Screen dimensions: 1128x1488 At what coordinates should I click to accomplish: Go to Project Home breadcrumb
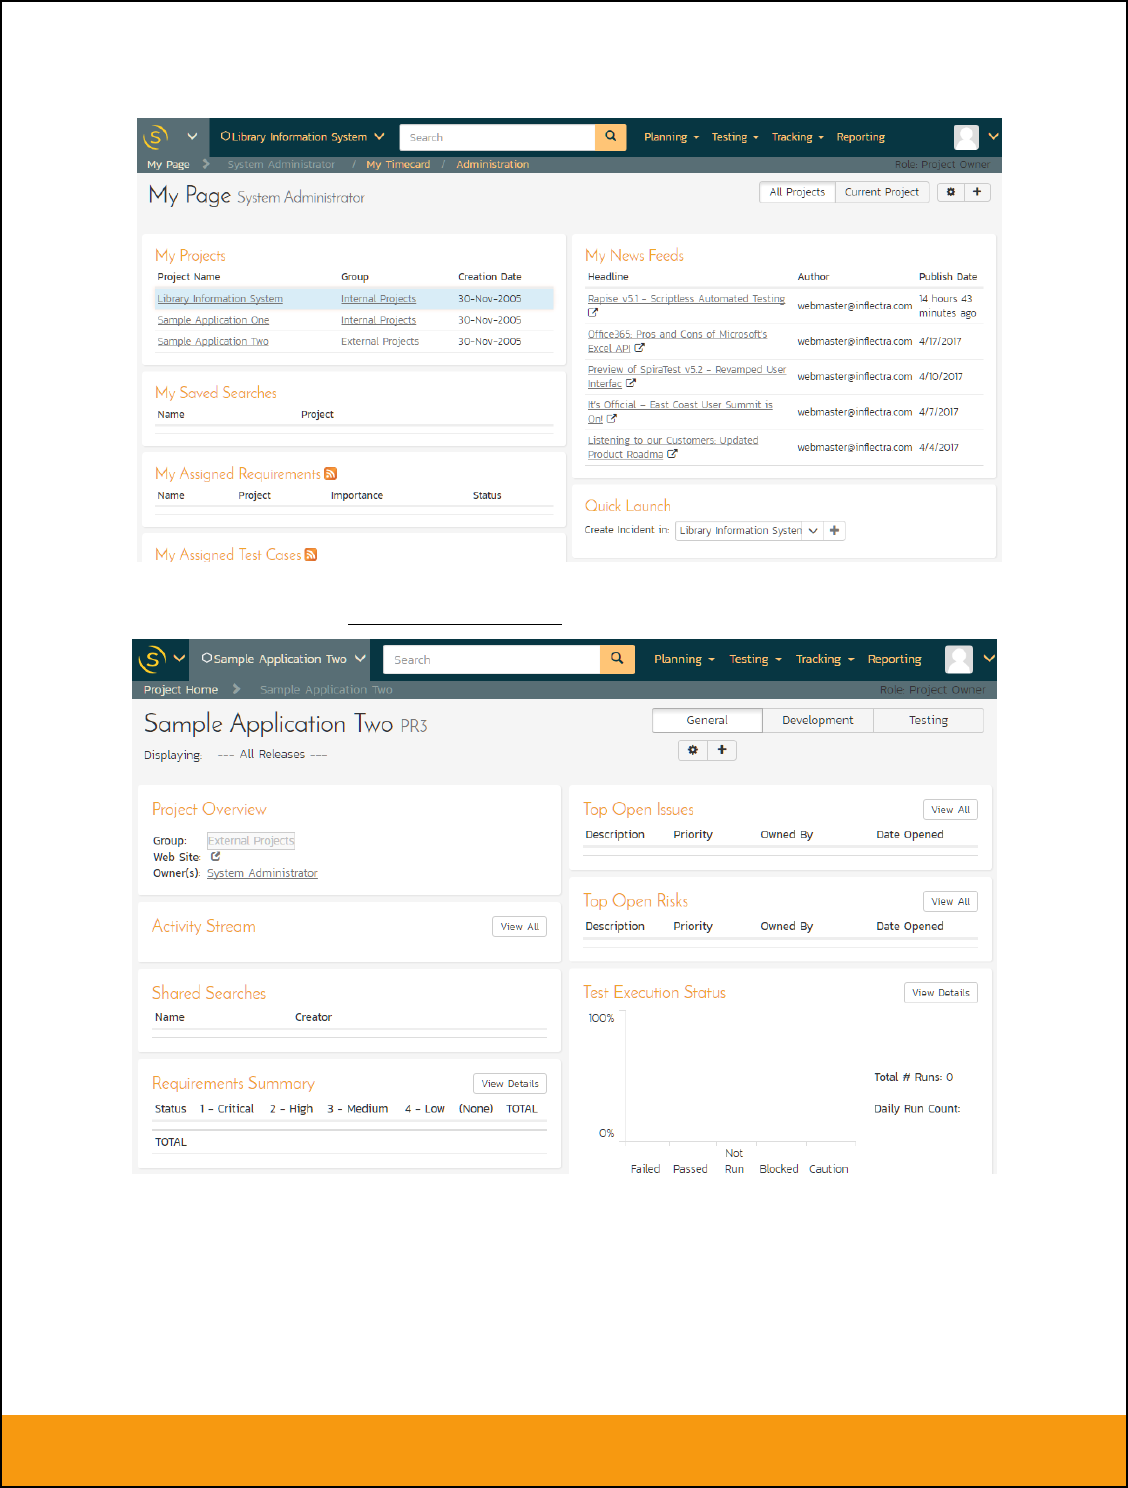coord(181,689)
